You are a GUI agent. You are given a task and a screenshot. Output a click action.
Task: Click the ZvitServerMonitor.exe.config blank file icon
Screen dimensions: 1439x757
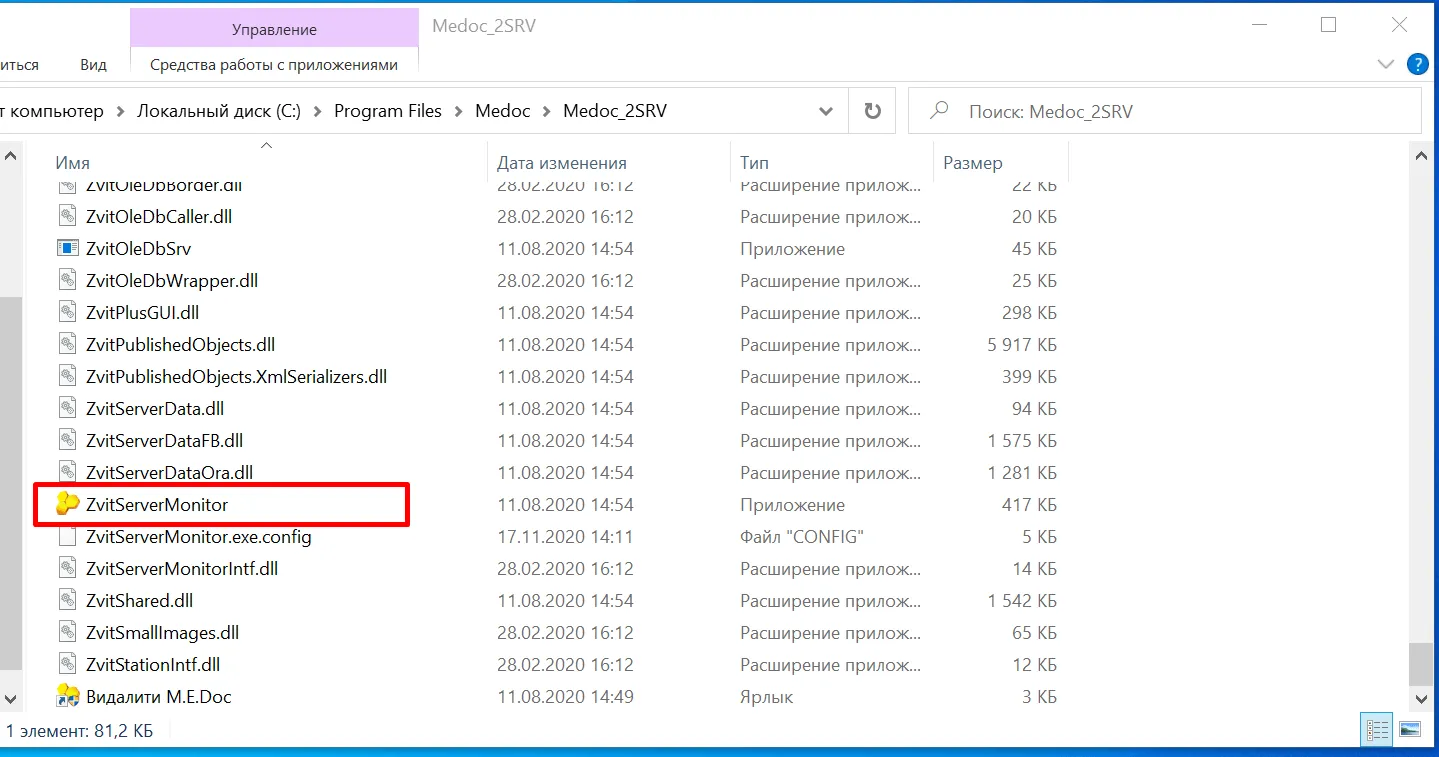point(68,537)
